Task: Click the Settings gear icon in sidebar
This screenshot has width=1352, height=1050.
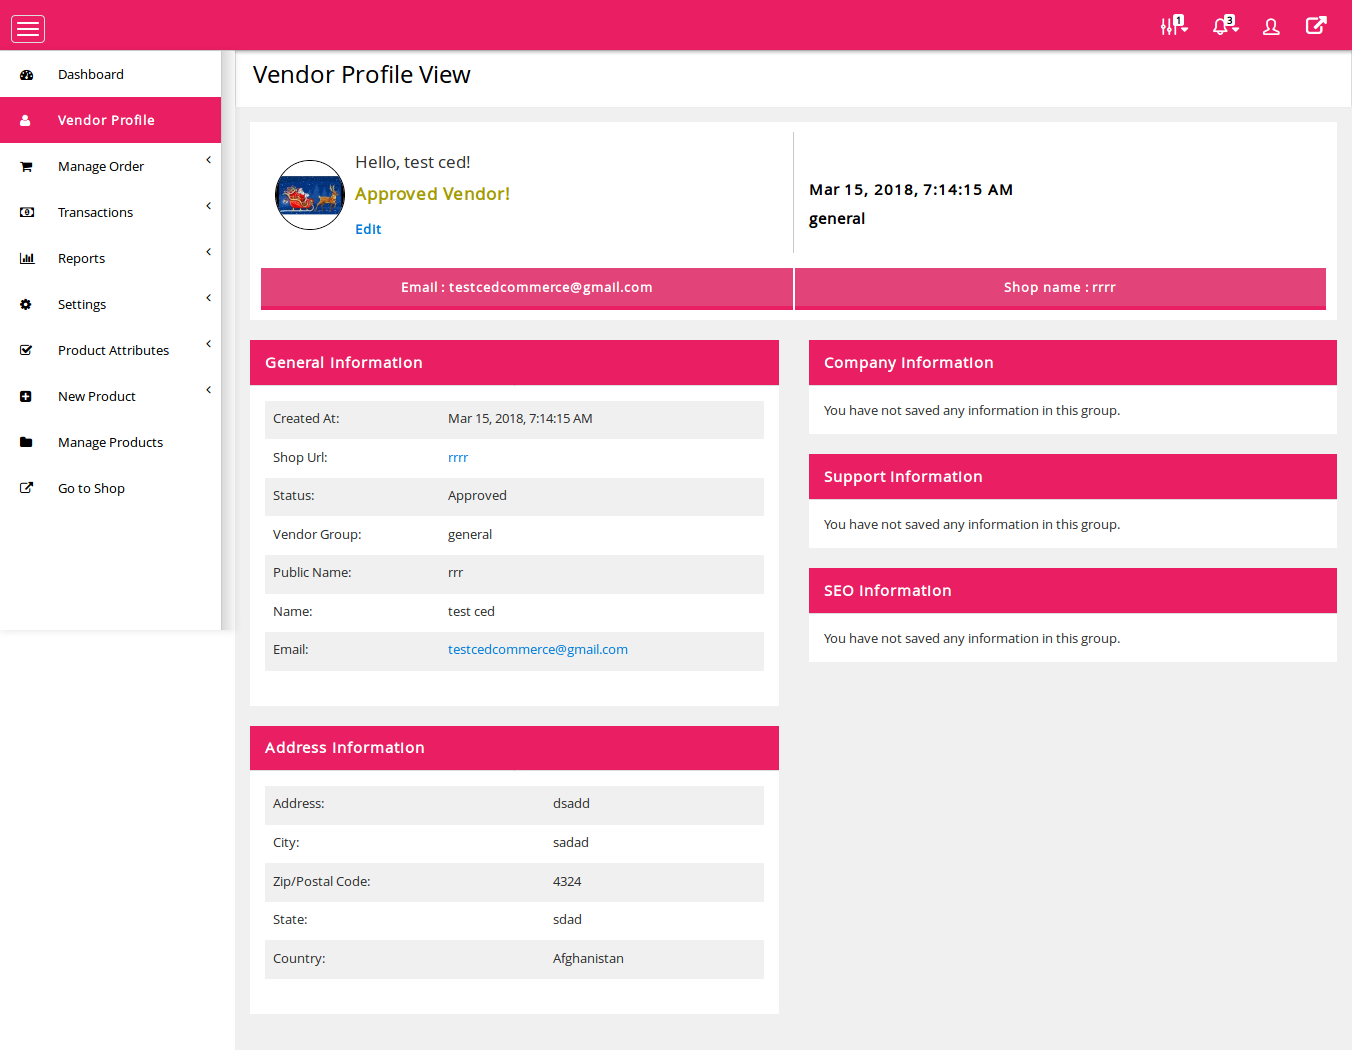Action: pos(27,305)
